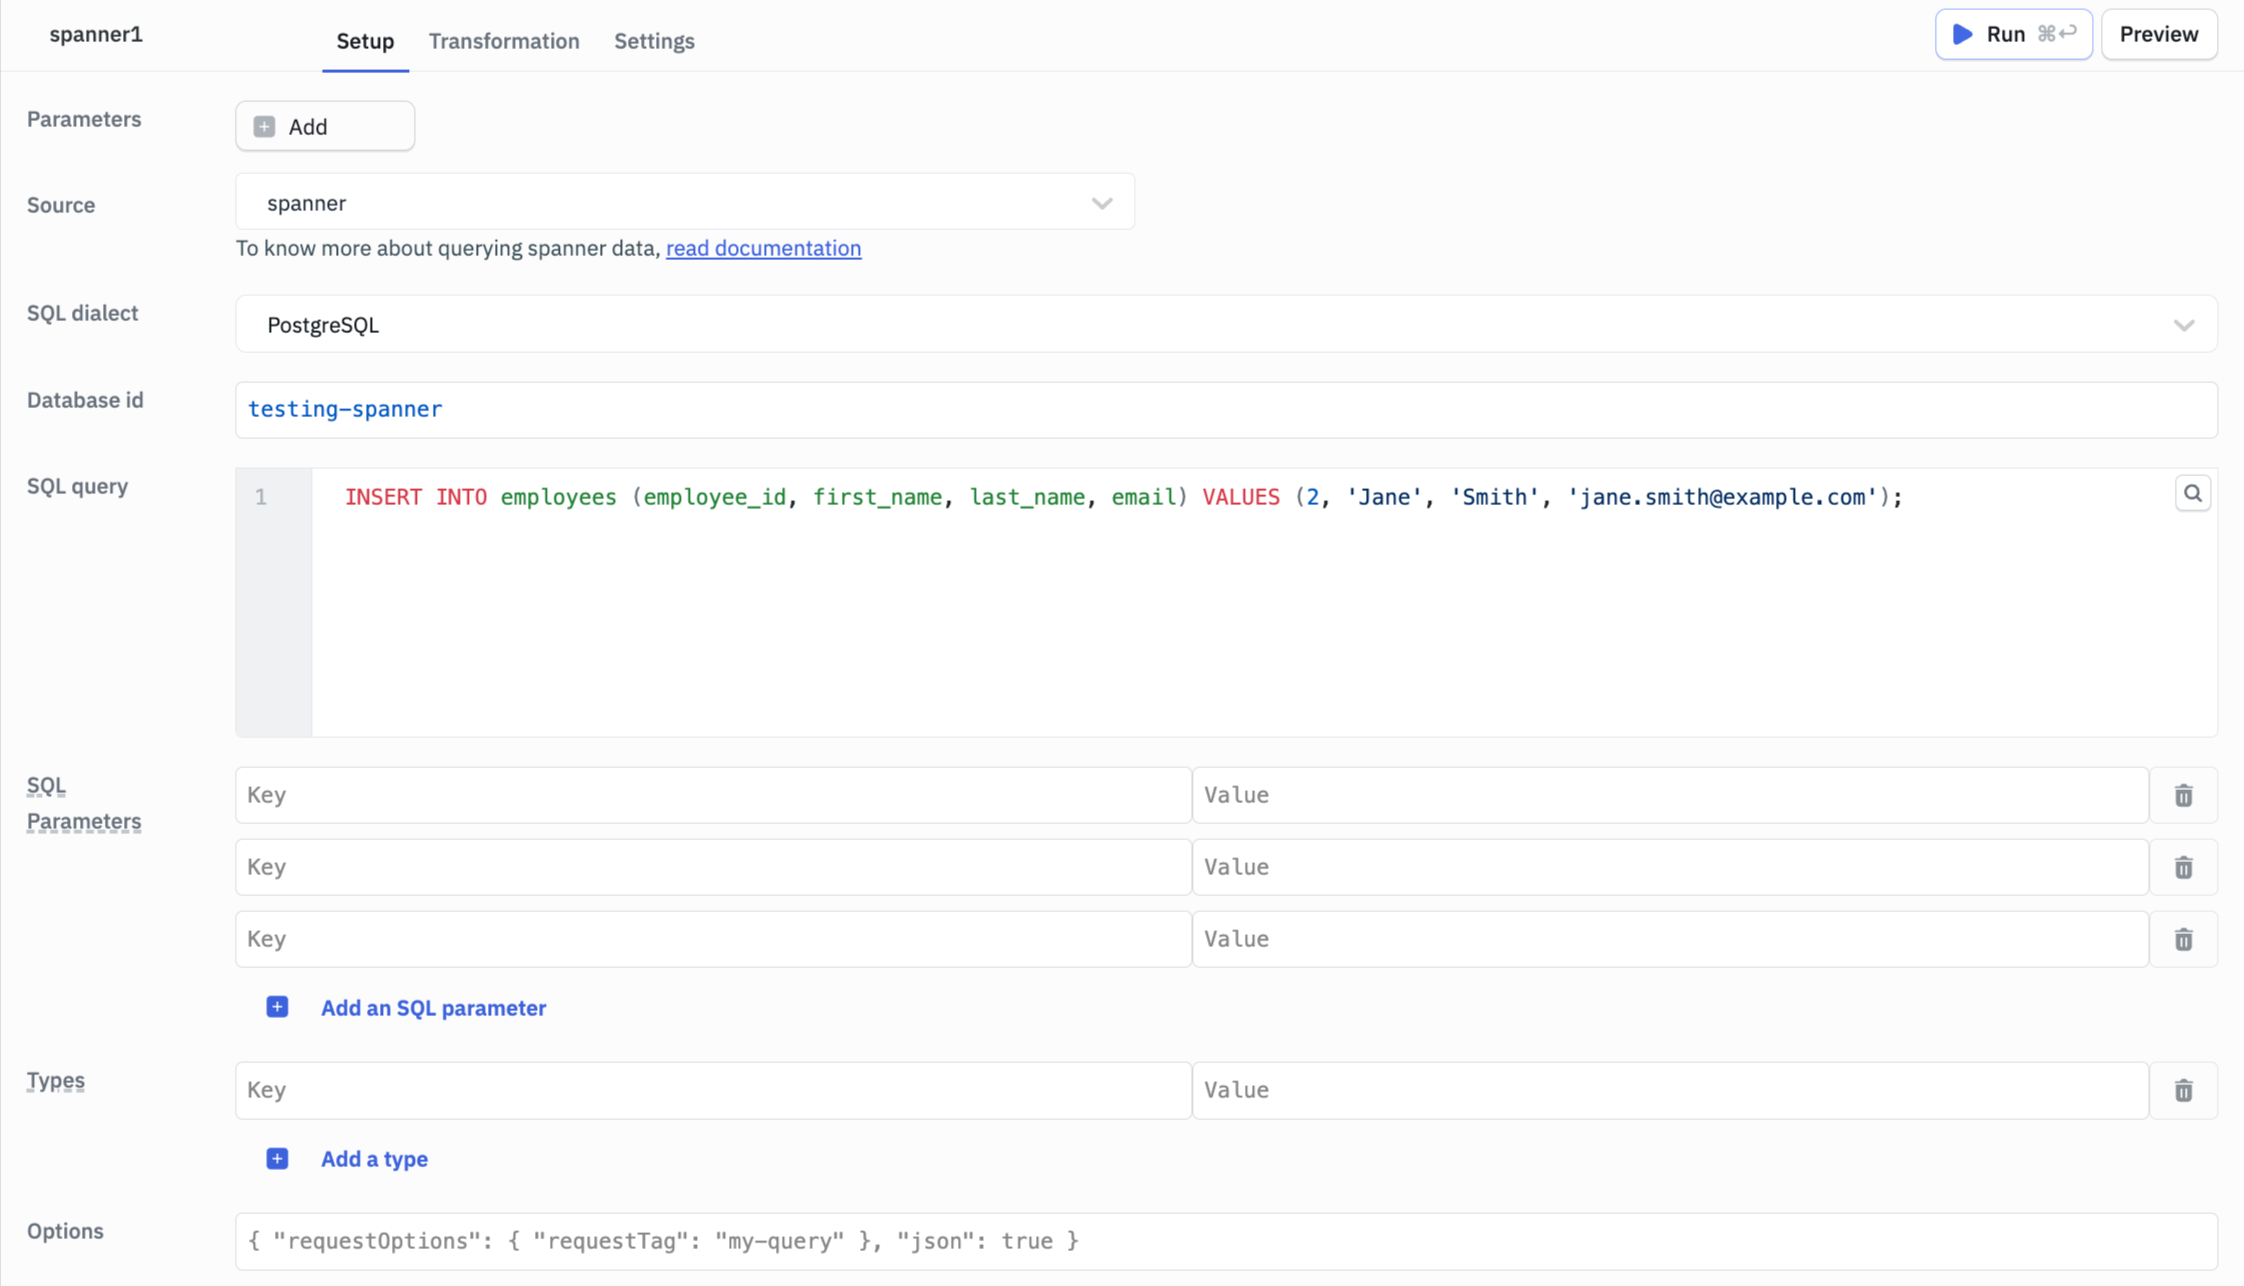Select the Setup tab
This screenshot has width=2244, height=1286.
(364, 41)
